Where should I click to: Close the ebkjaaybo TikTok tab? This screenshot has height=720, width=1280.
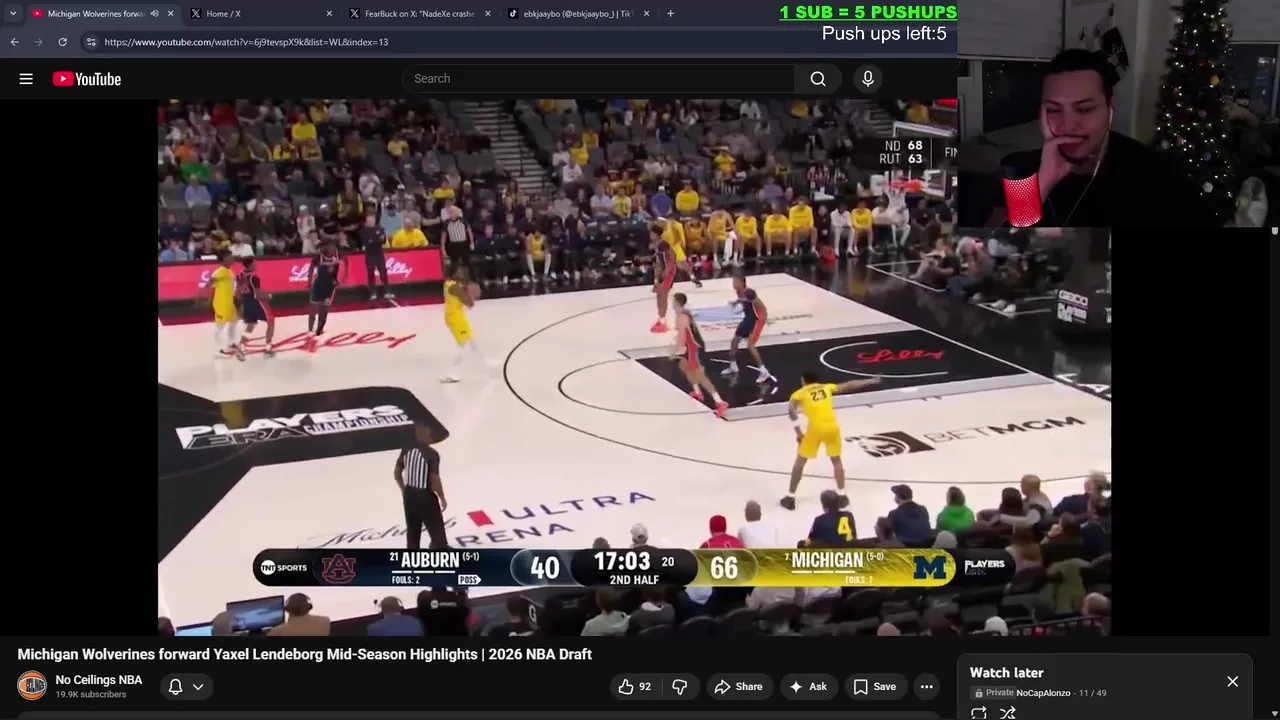pyautogui.click(x=646, y=14)
